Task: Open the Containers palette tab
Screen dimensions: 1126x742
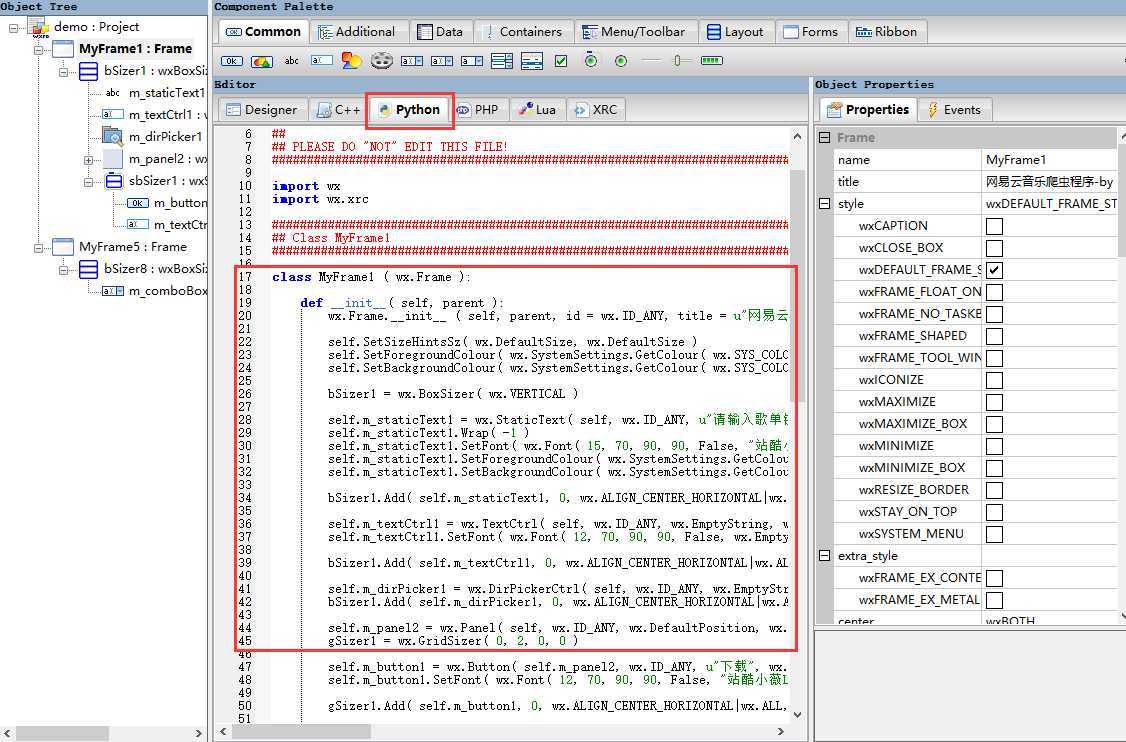Action: (x=523, y=32)
